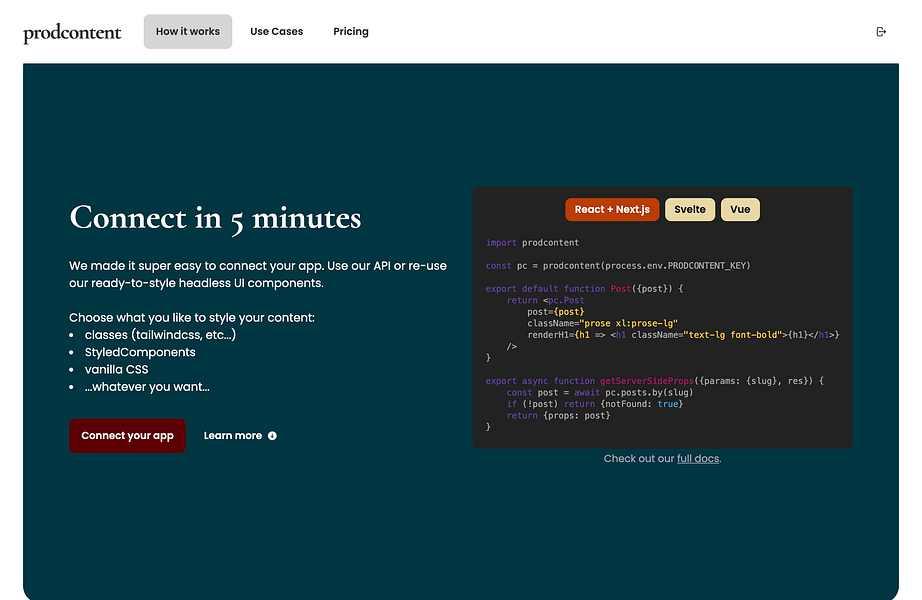Switch to the Svelte code tab

(690, 209)
